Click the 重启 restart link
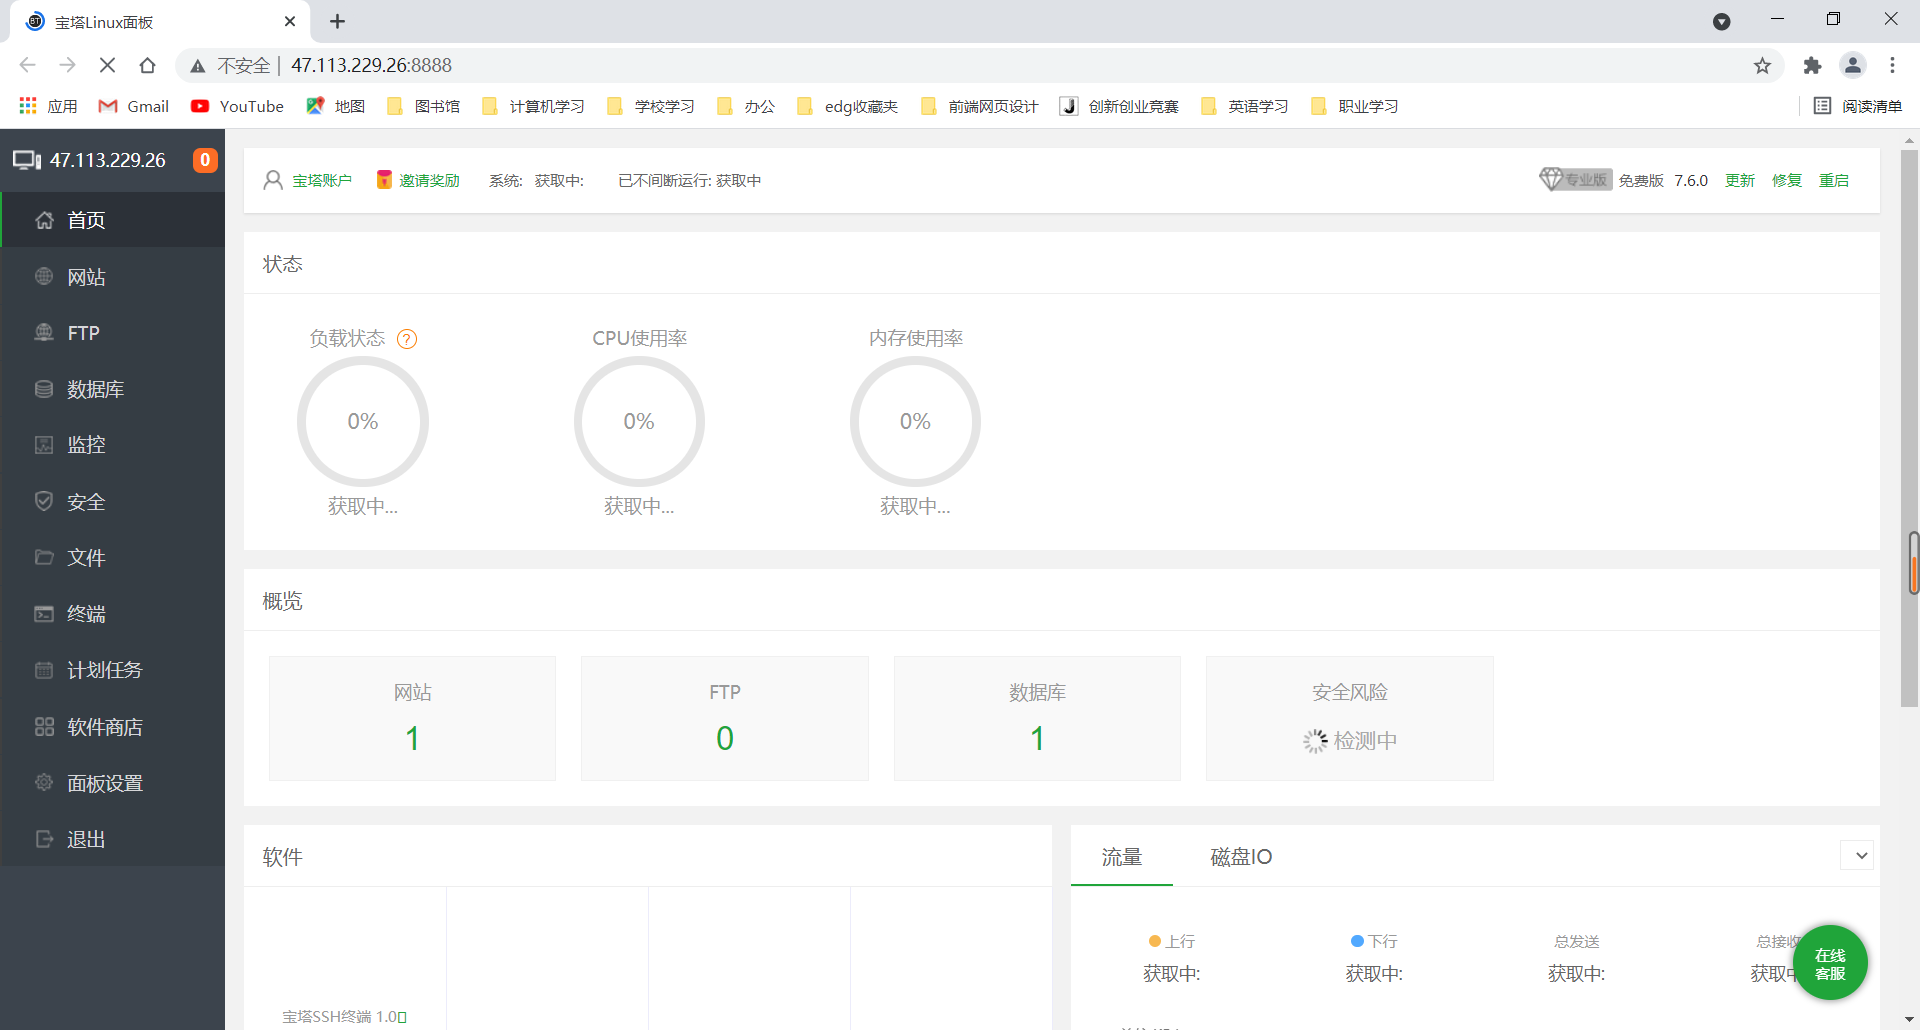 click(1834, 180)
